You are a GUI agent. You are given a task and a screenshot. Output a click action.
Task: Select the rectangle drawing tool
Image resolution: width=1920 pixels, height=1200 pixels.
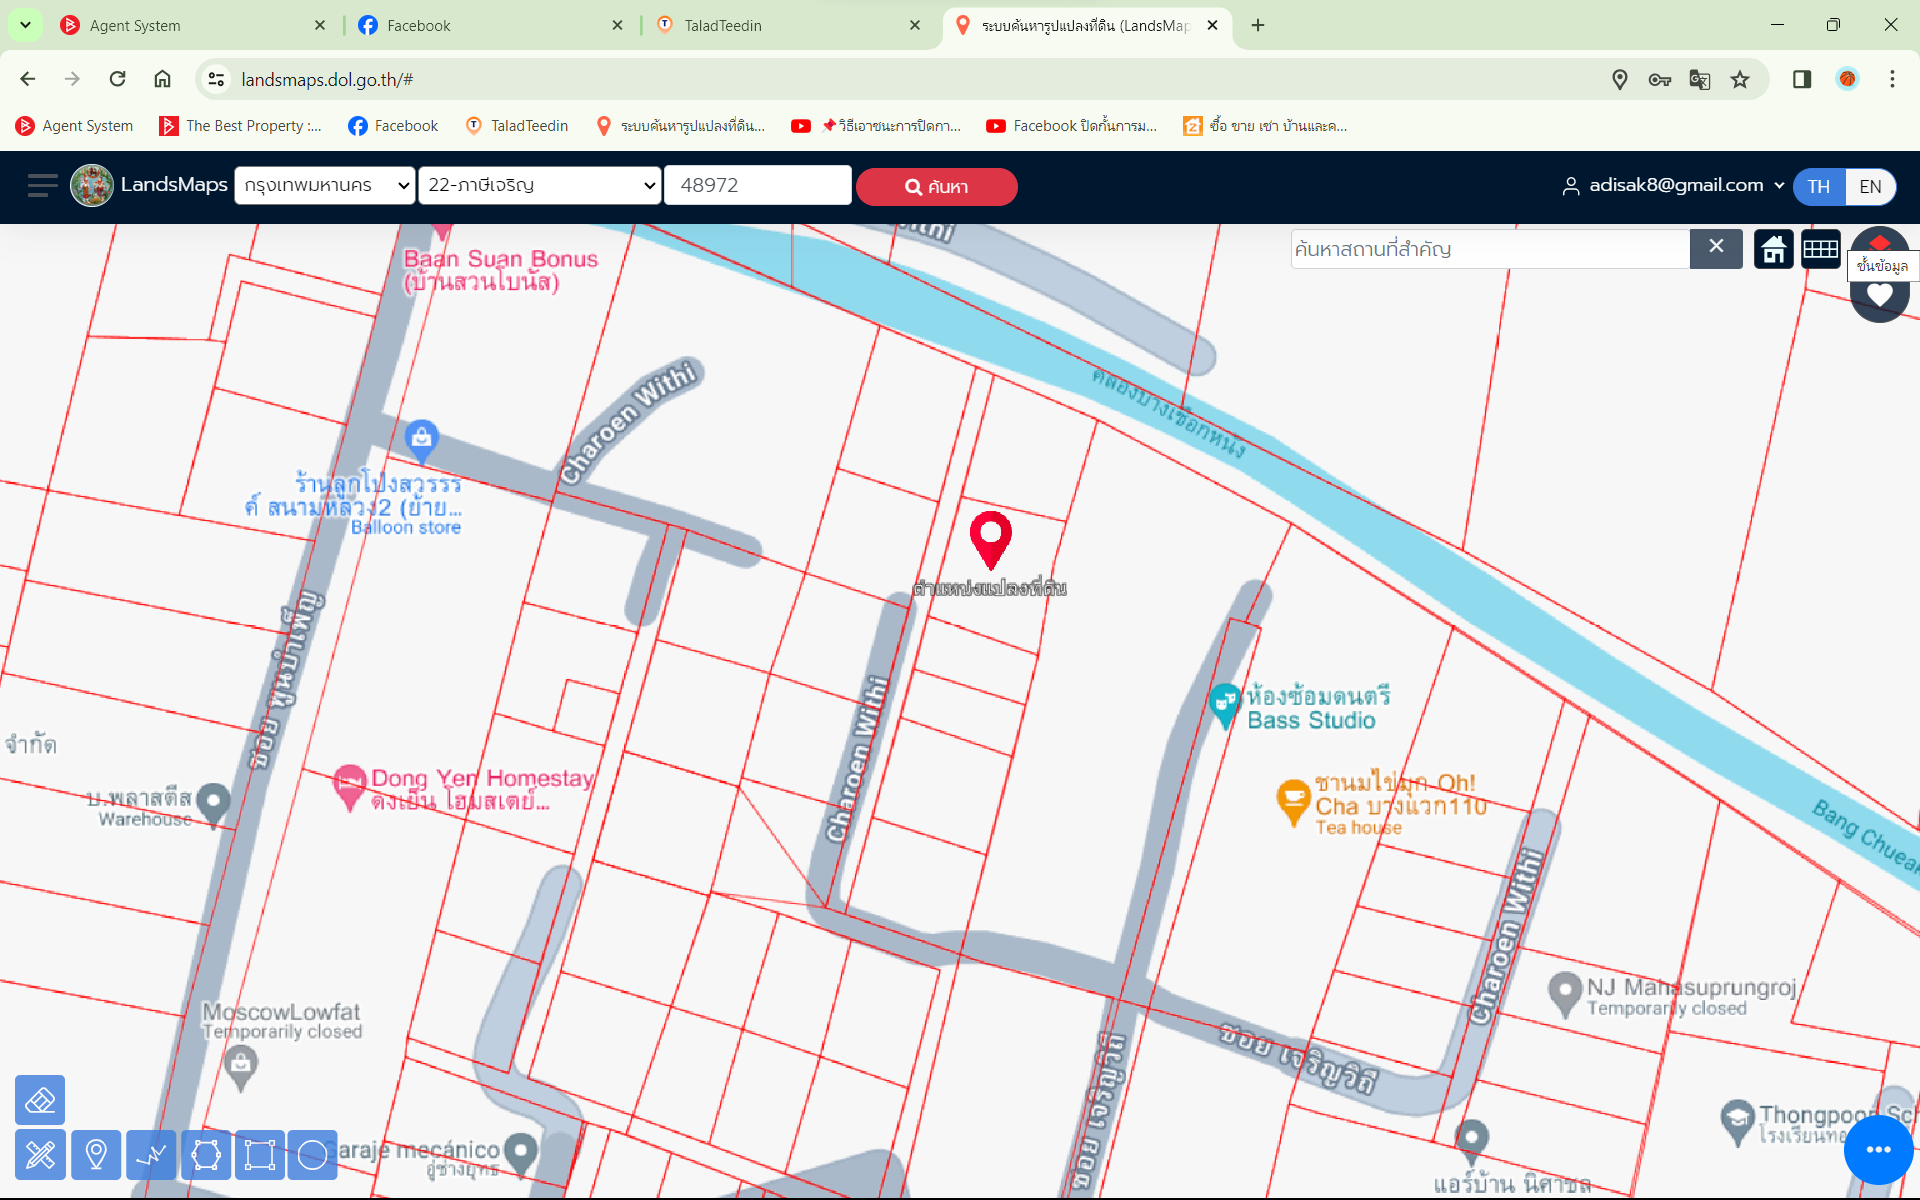(260, 1155)
